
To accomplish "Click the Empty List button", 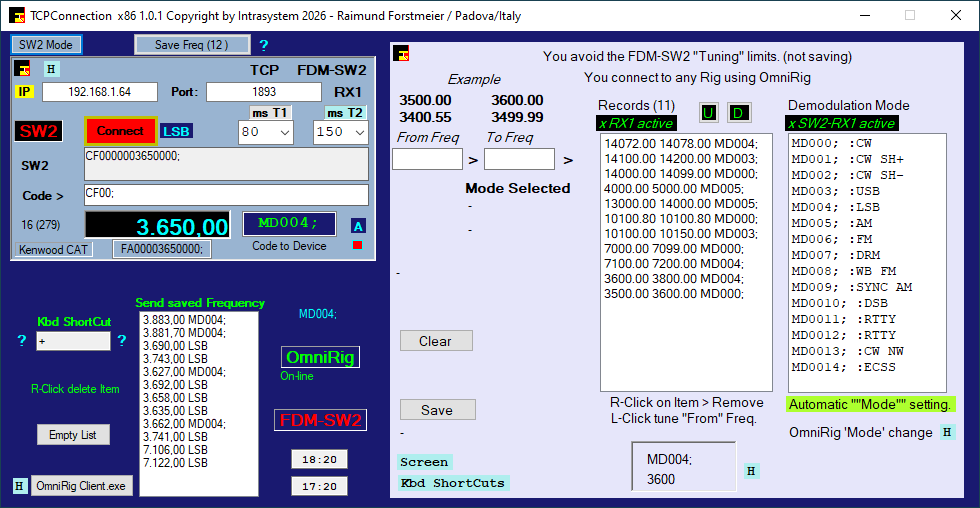I will [73, 435].
